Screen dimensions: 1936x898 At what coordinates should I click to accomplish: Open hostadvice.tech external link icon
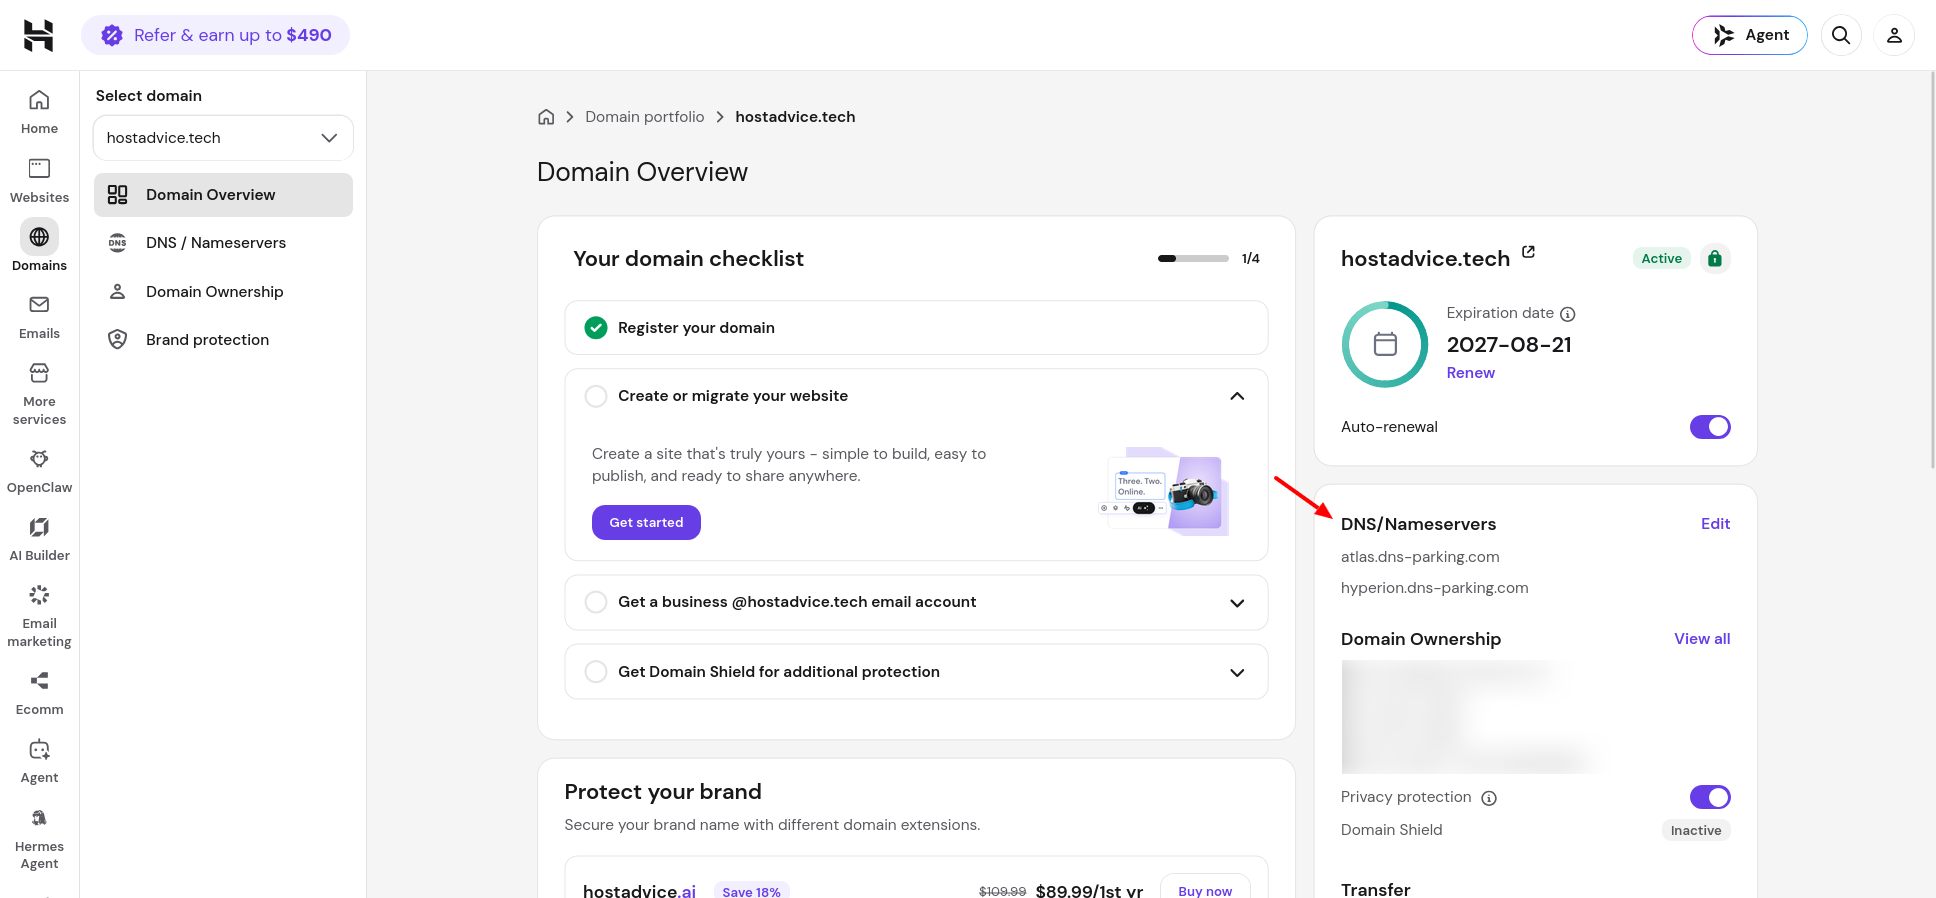pos(1528,252)
